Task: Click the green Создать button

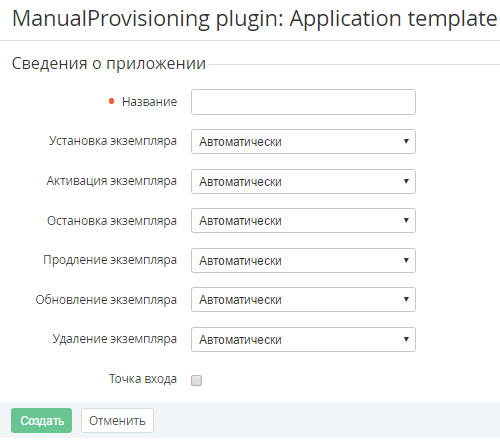Action: click(x=41, y=421)
